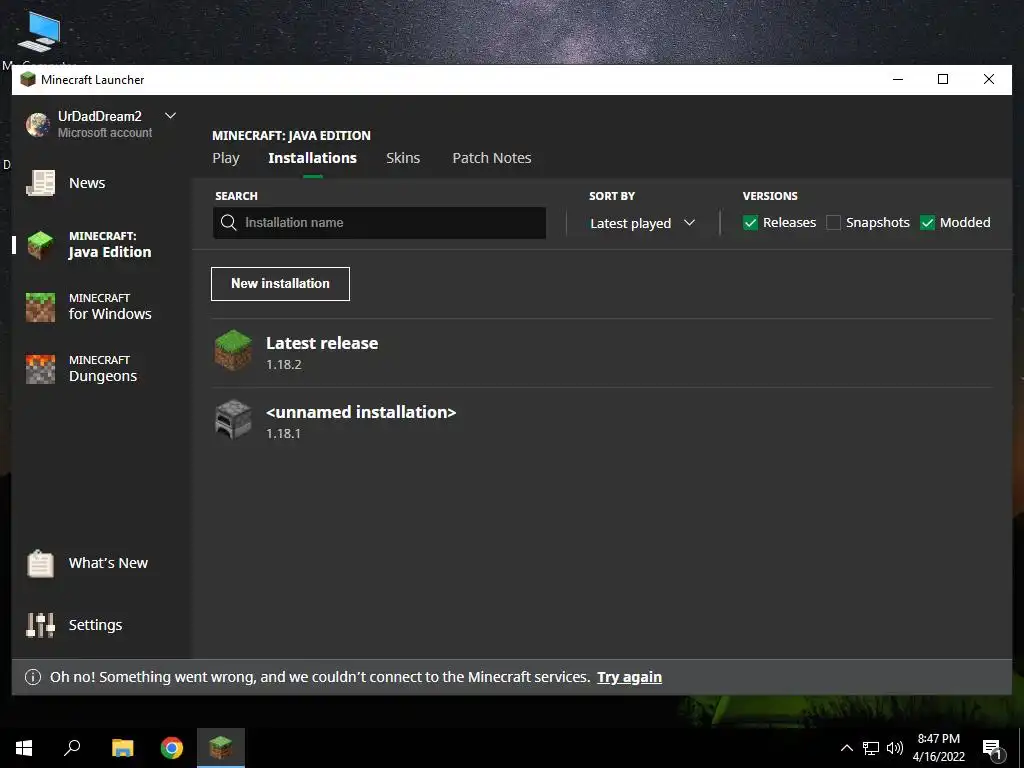Screen dimensions: 1024x768
Task: Open taskbar Search magnifier
Action: click(72, 748)
